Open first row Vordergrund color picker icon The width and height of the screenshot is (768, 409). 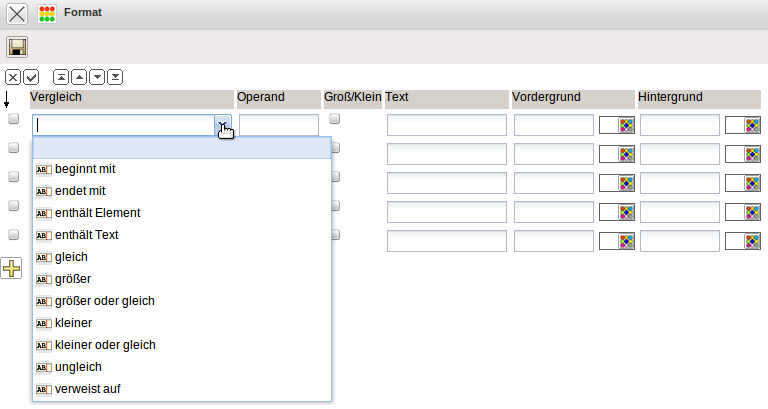tap(627, 125)
